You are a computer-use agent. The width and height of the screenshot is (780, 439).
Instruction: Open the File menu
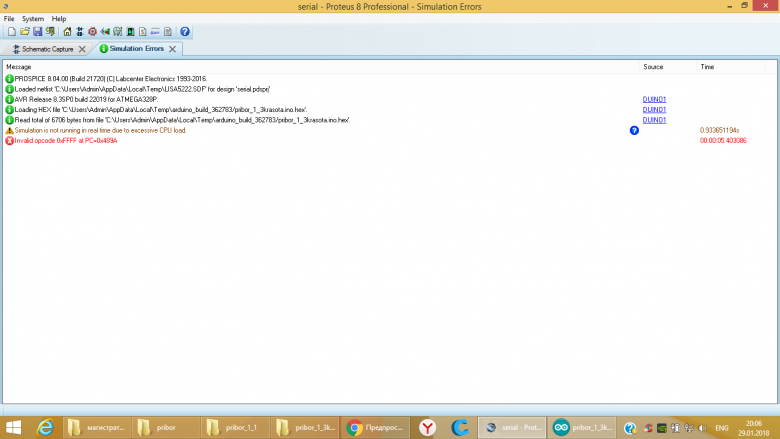(x=9, y=19)
